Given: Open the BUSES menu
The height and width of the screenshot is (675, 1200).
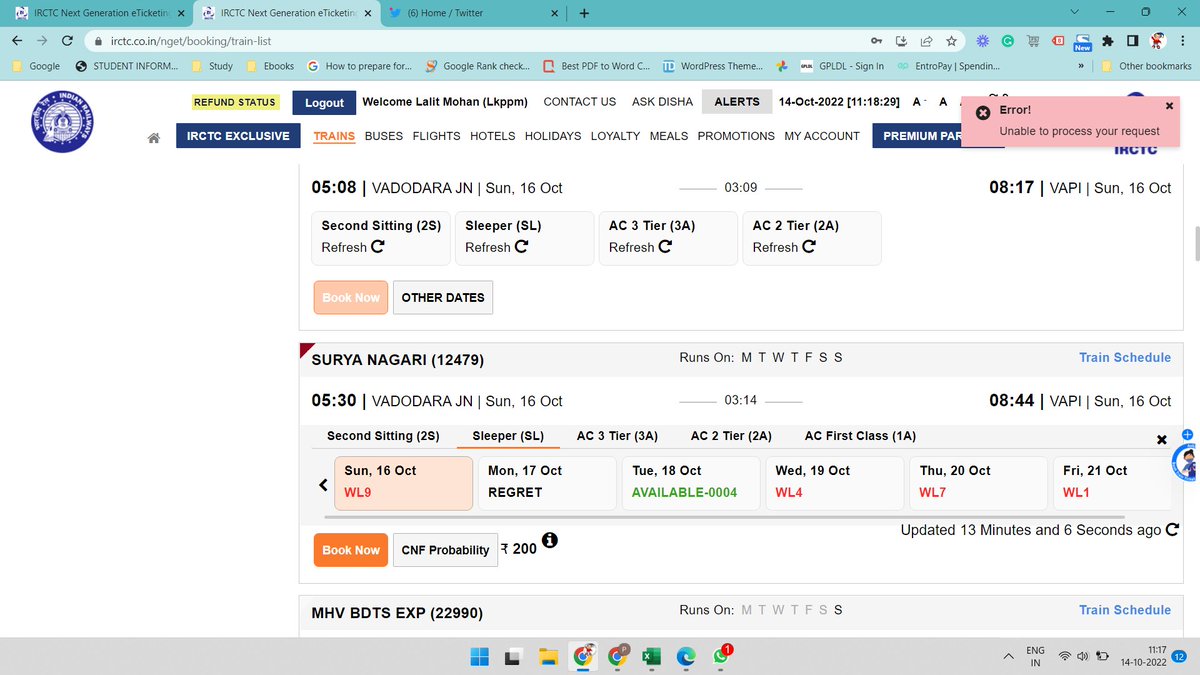Looking at the screenshot, I should (384, 136).
